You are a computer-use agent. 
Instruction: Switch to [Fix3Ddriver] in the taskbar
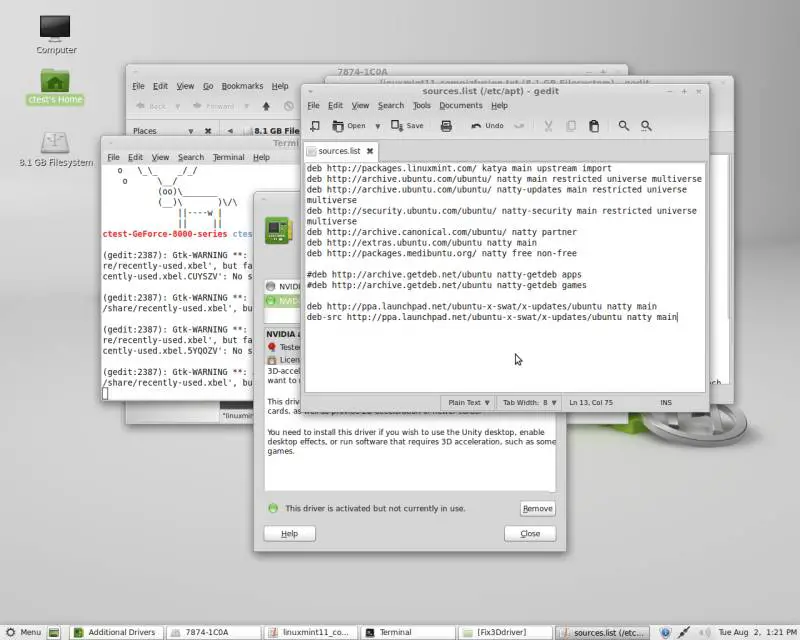click(x=505, y=632)
